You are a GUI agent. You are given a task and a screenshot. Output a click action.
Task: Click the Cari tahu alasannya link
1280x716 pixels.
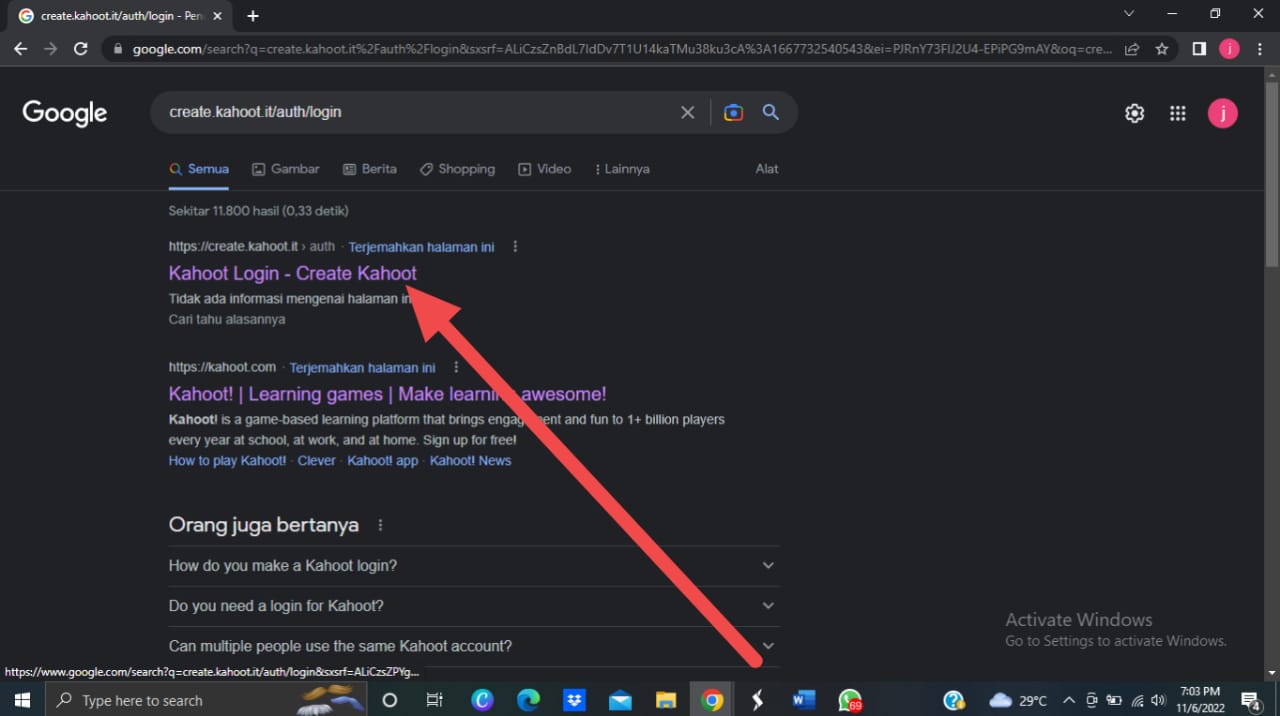coord(227,319)
